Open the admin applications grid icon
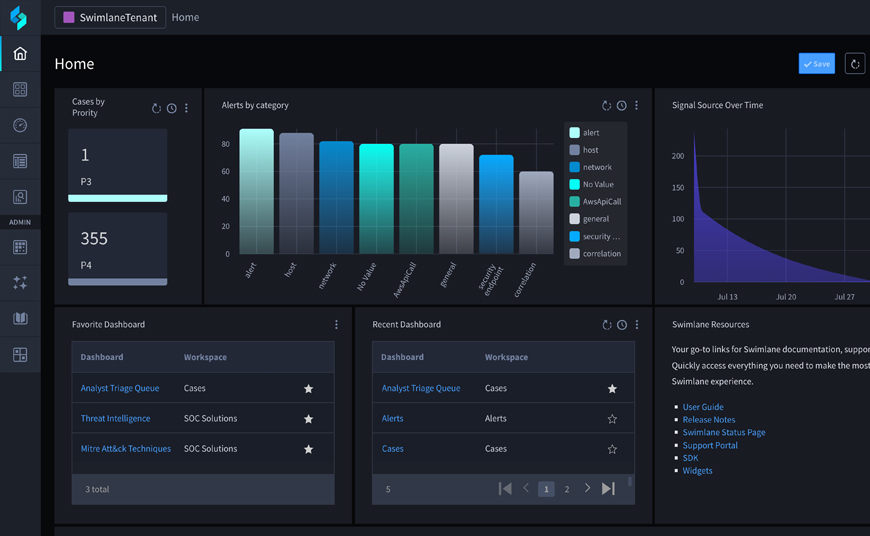 pos(20,247)
